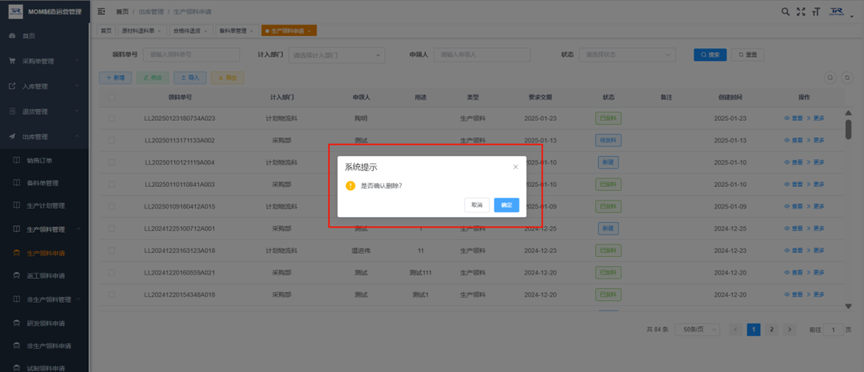
Task: Open the 计入部门 dropdown filter
Action: point(337,55)
